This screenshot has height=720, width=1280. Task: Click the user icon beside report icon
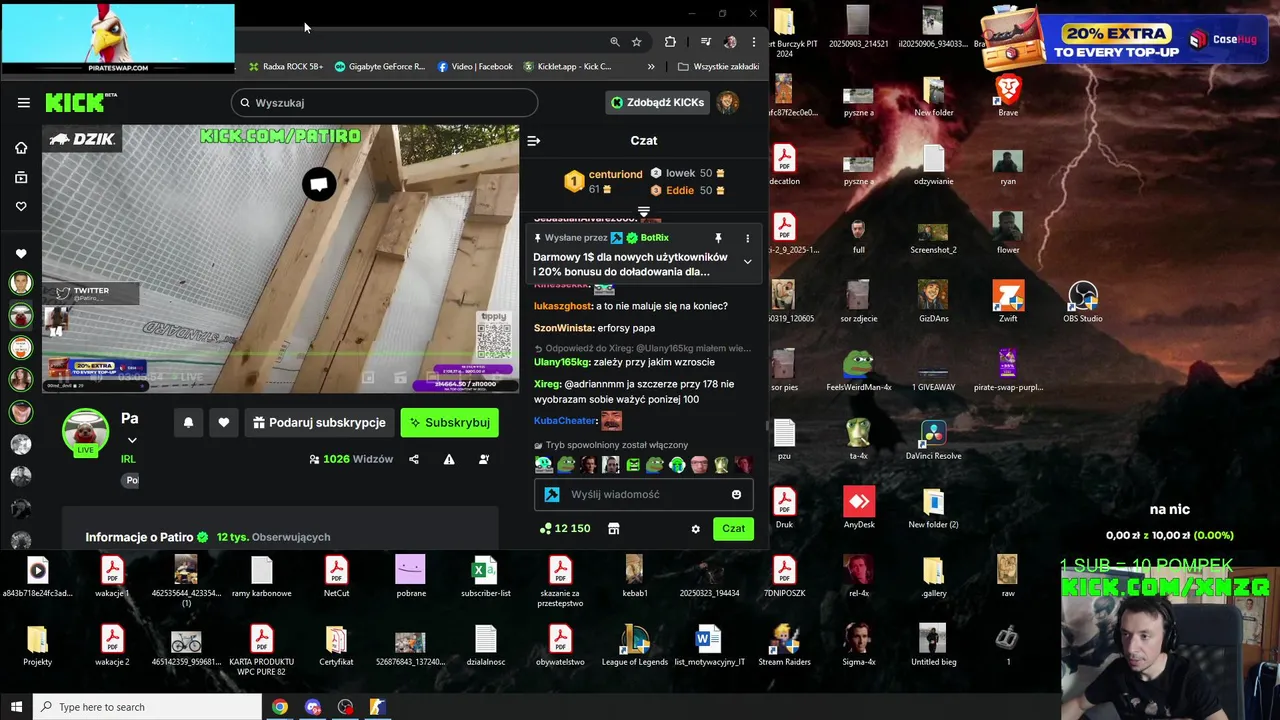(484, 459)
